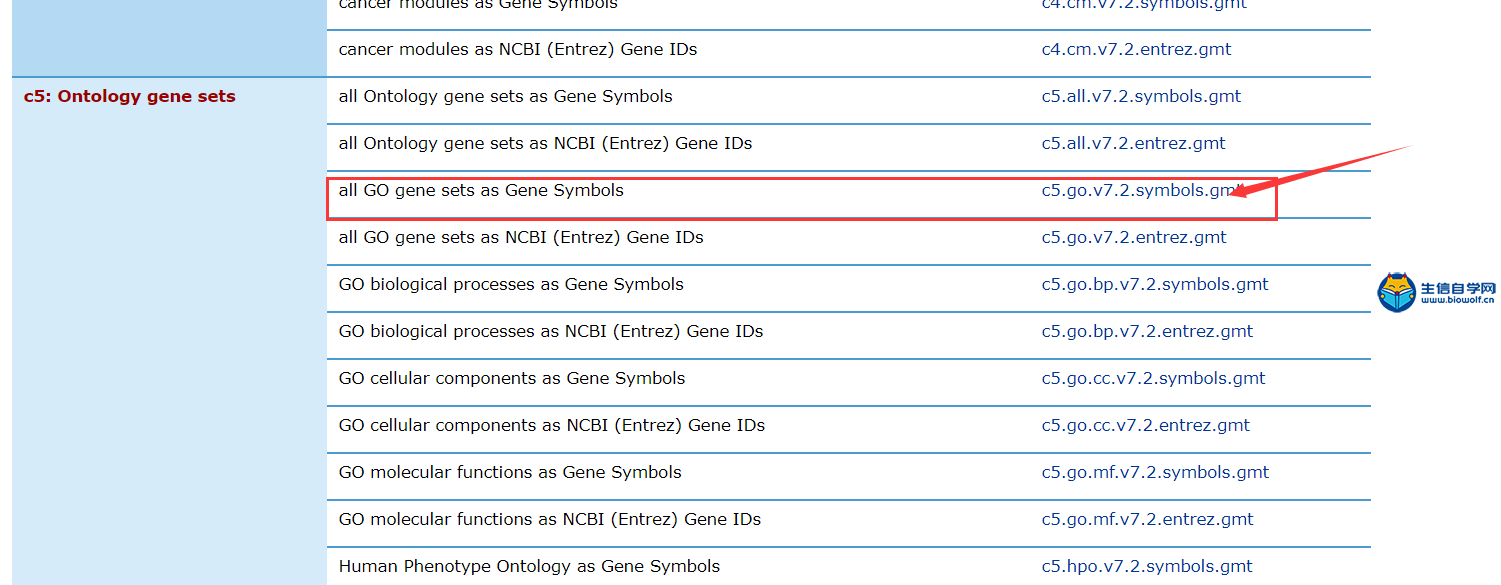The image size is (1501, 585).
Task: Download c5.go.v7.2.entrez.gmt file
Action: pos(1134,238)
